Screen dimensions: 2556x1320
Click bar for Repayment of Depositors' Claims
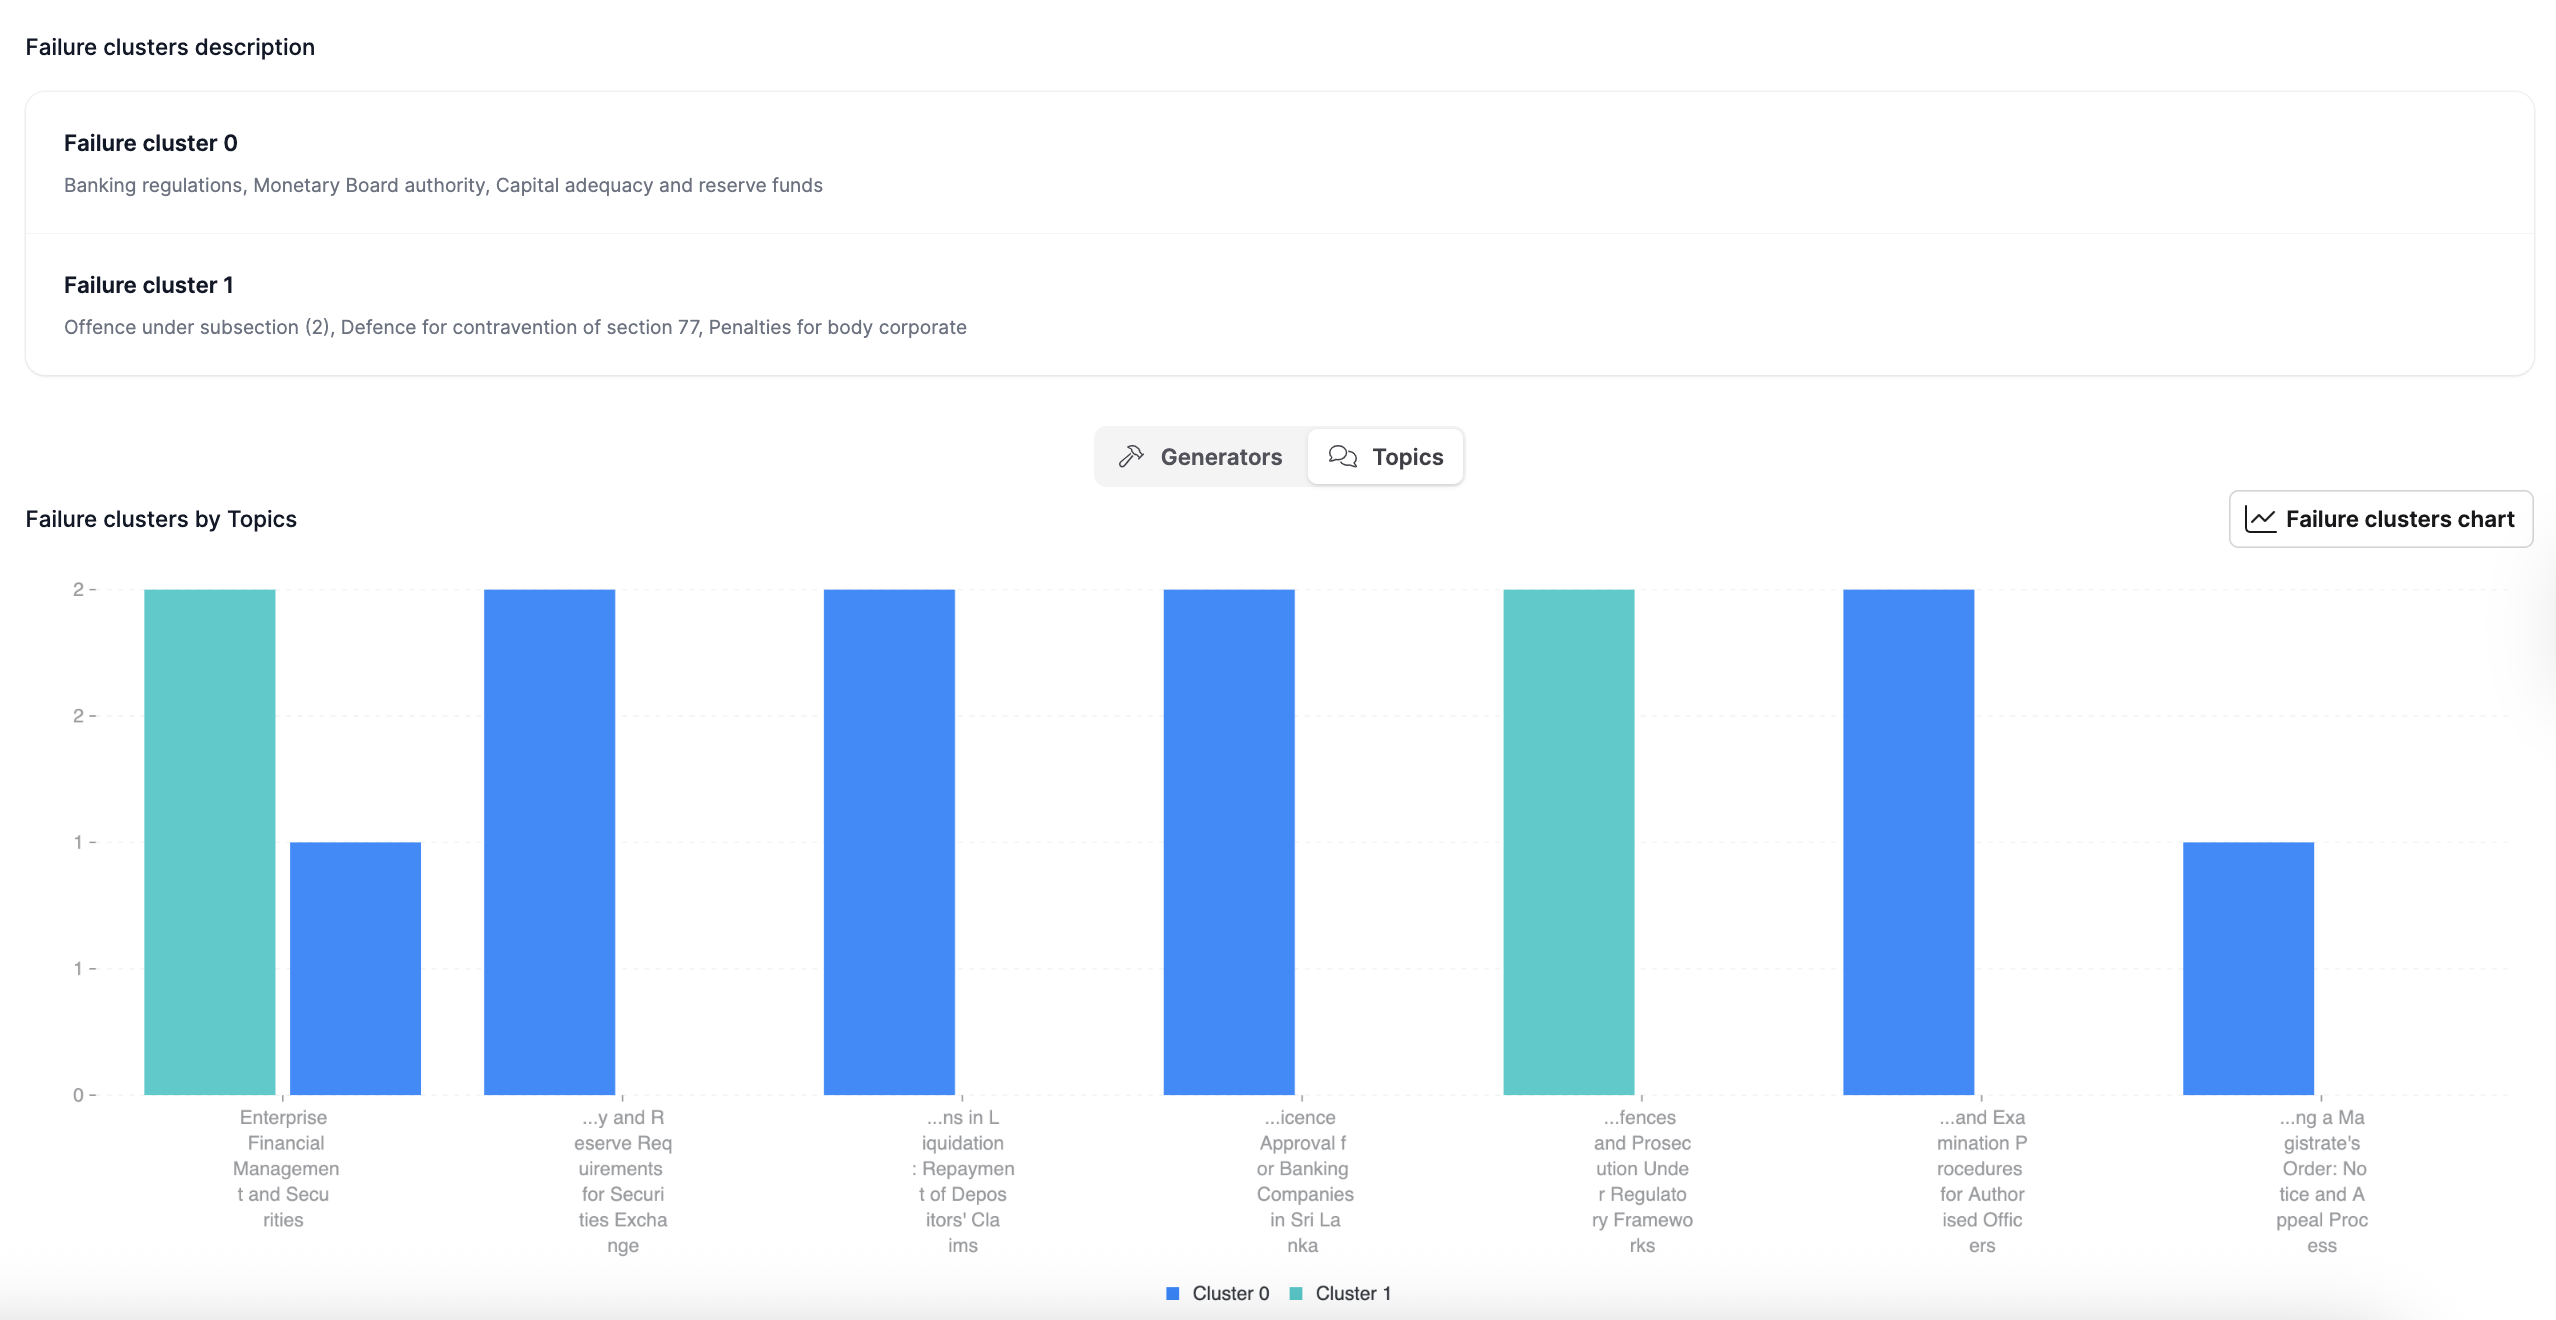point(889,842)
